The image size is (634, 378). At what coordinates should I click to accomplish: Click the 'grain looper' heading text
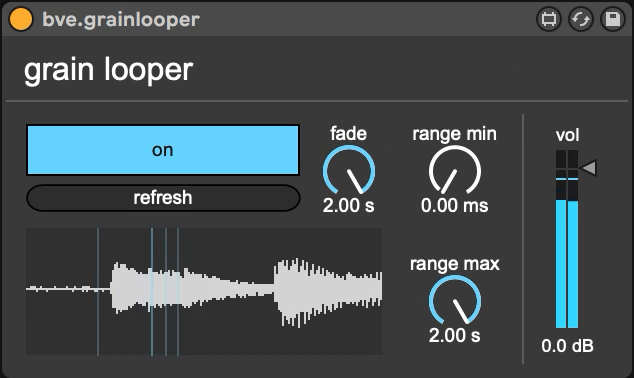pos(108,70)
